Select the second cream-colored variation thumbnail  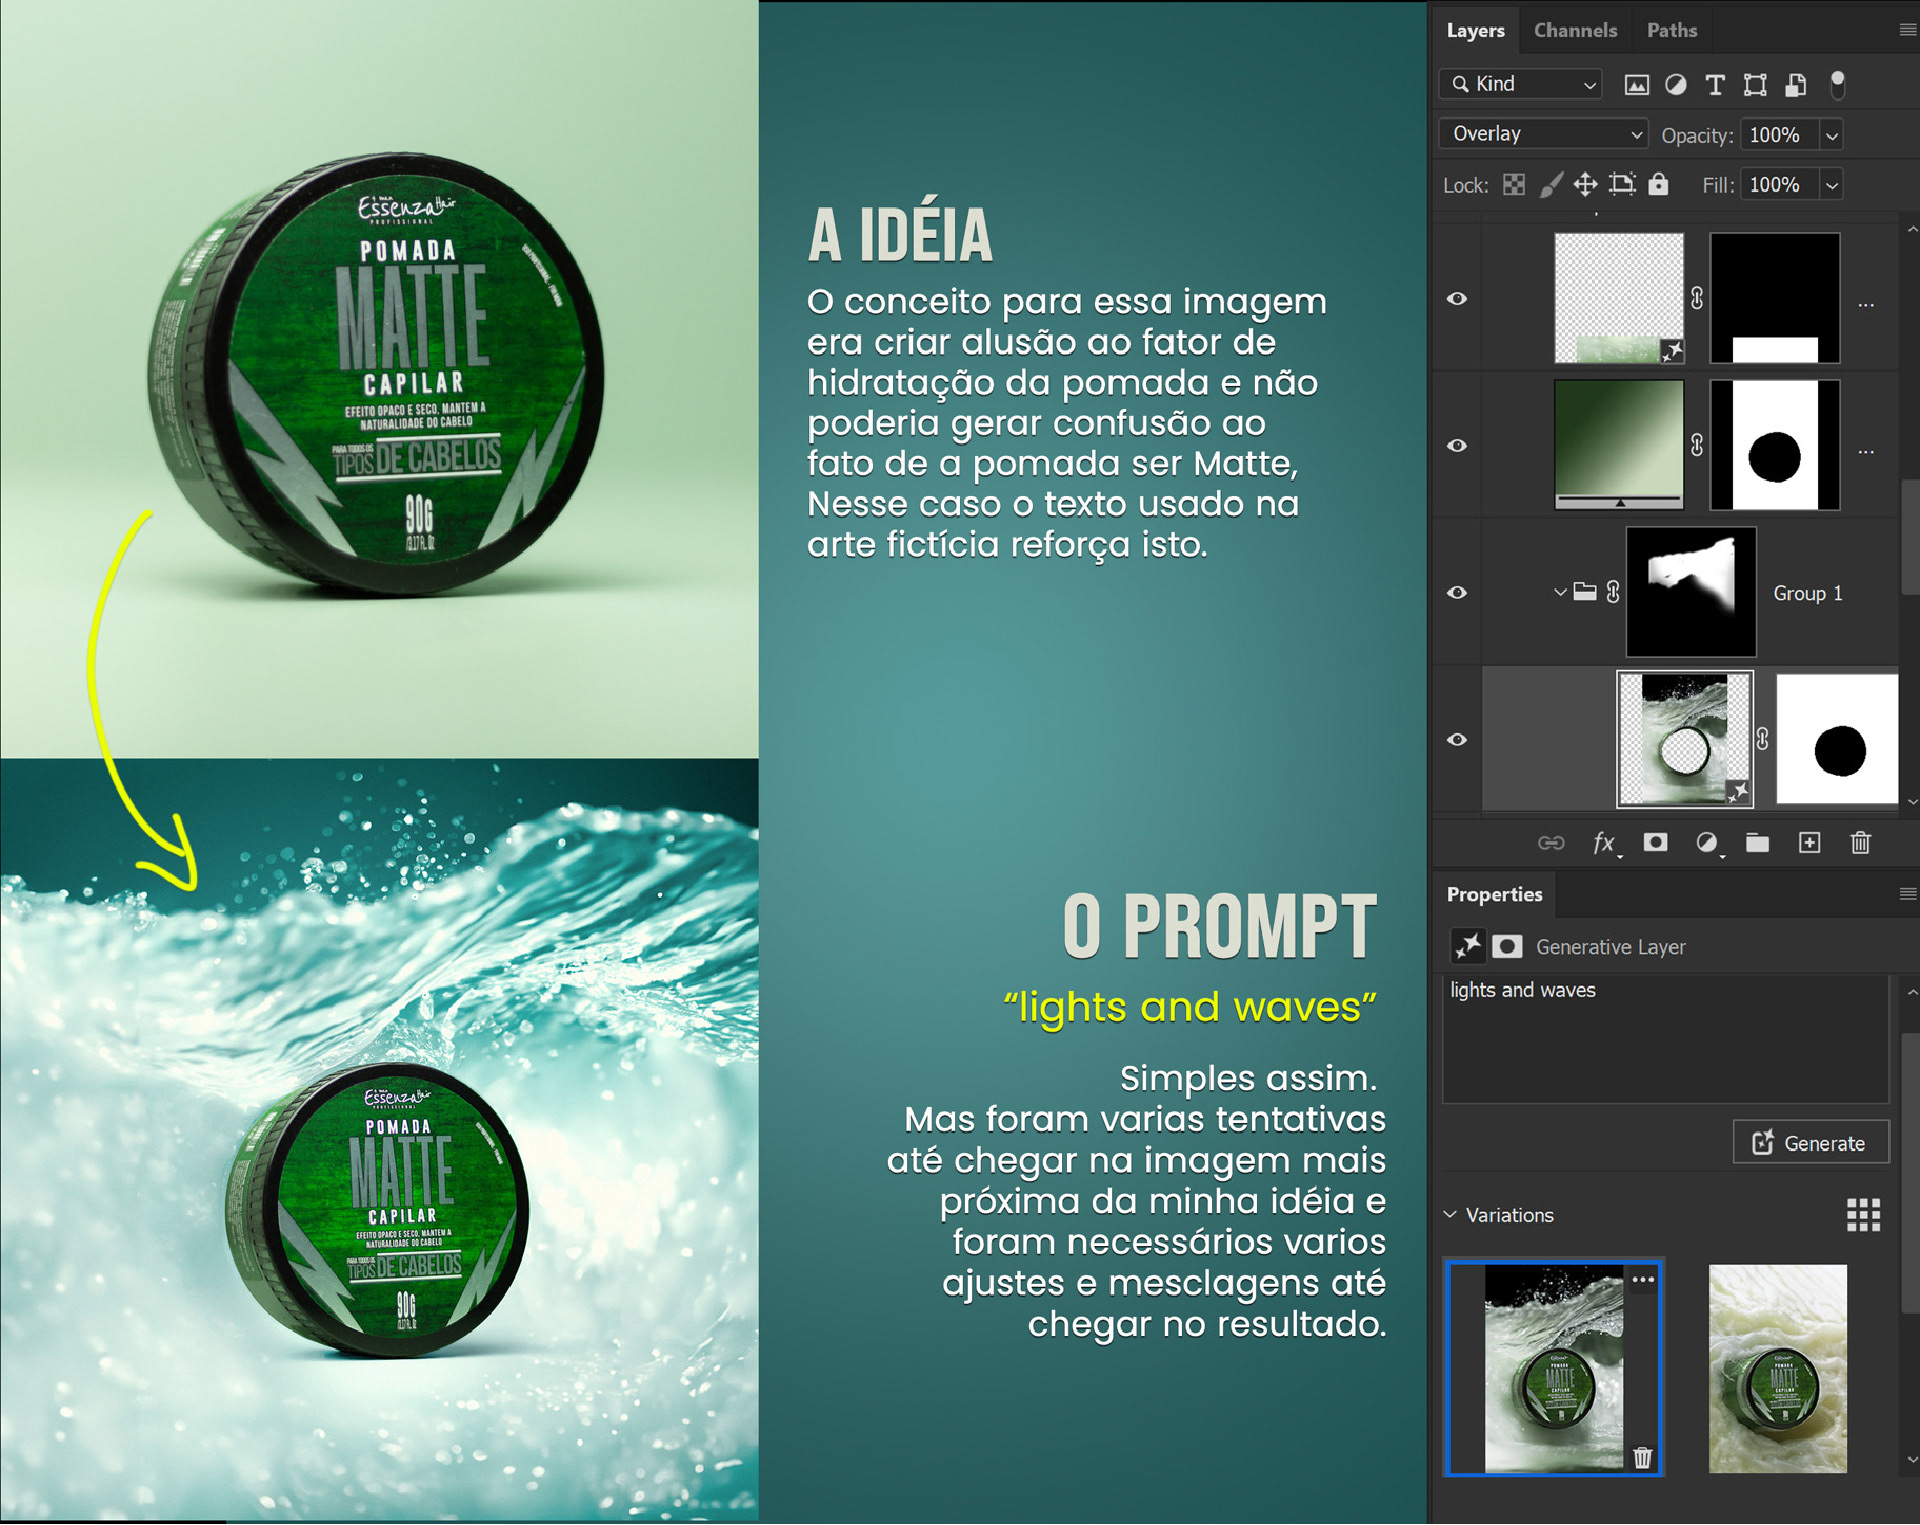point(1777,1368)
